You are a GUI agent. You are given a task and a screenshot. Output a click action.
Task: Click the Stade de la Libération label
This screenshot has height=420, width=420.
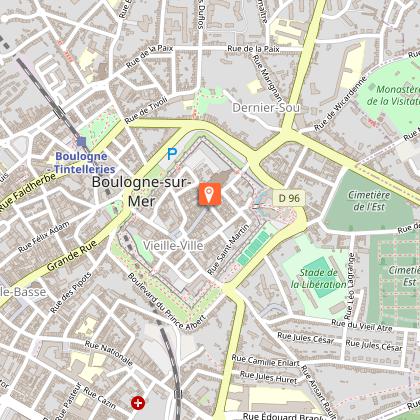pyautogui.click(x=318, y=278)
